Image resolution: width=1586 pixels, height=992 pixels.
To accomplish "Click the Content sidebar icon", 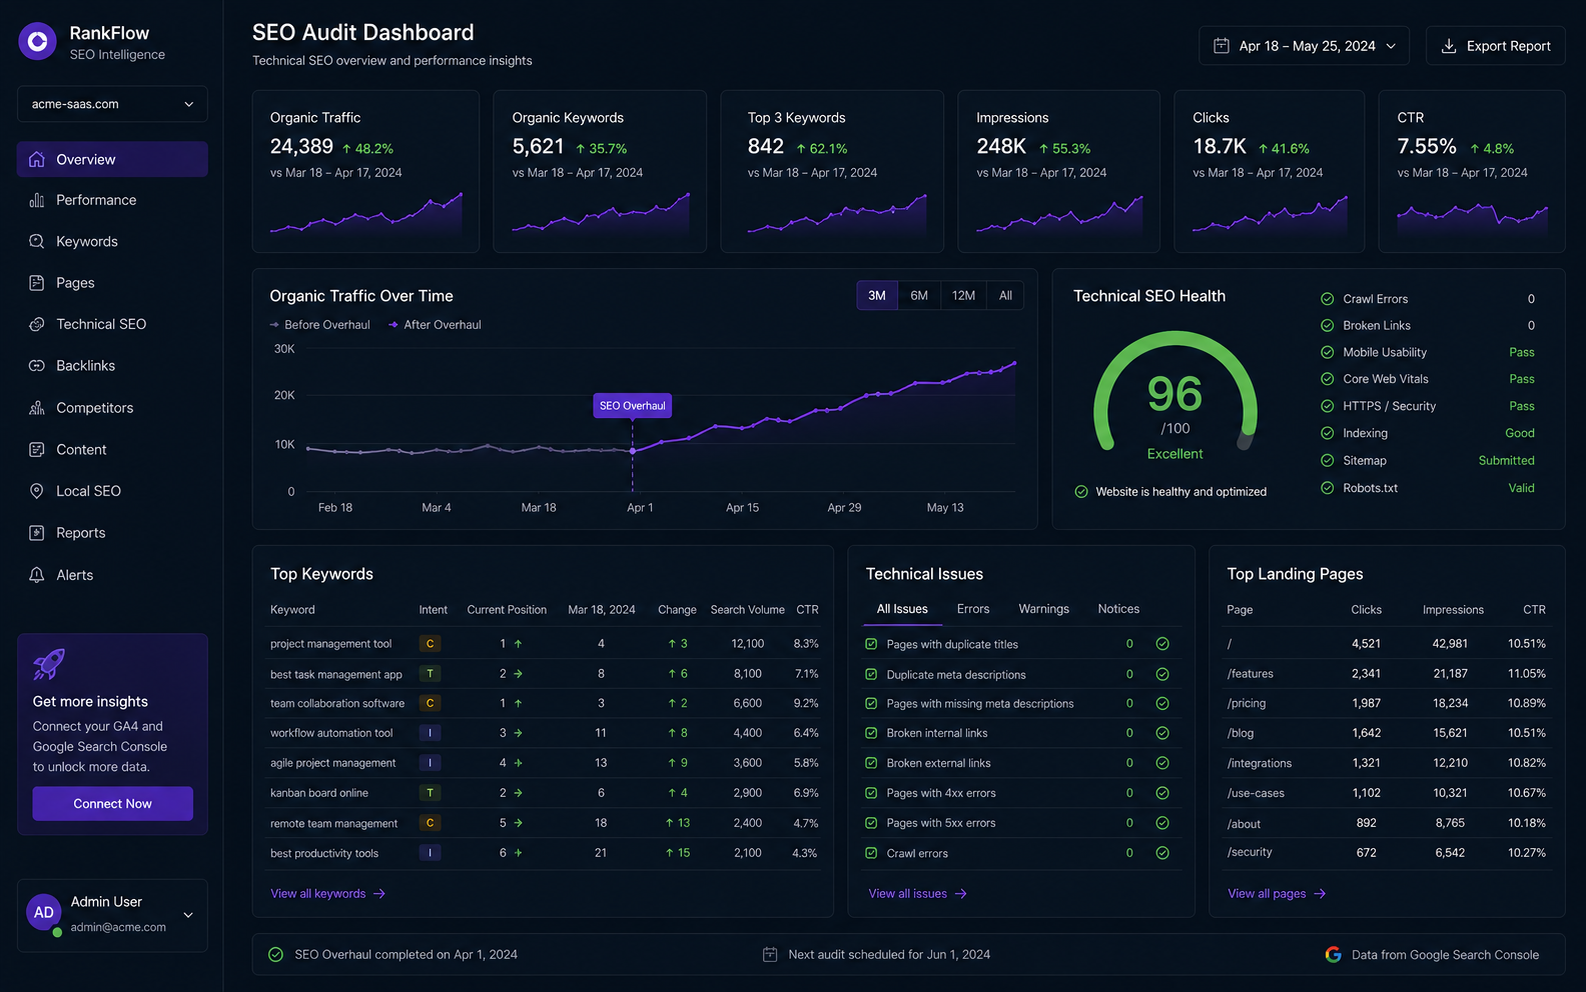I will [37, 450].
